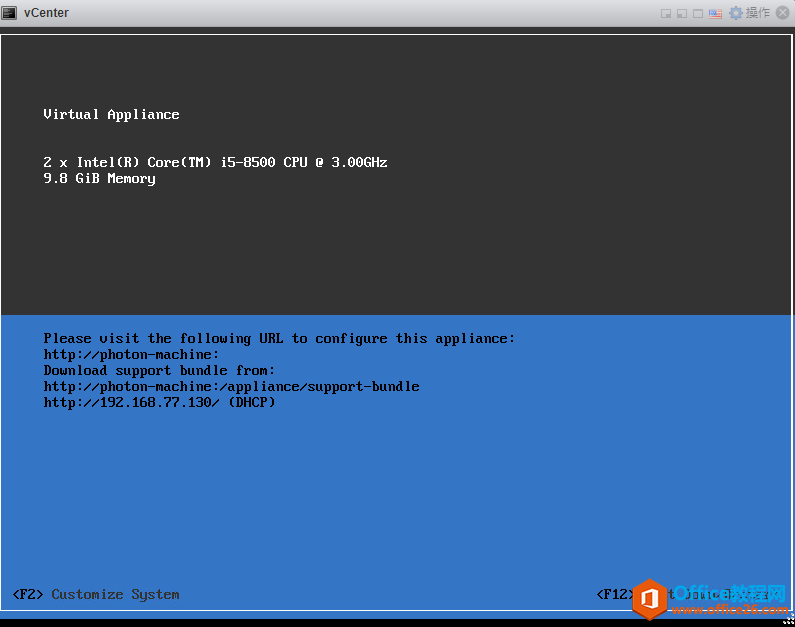Click the Intel Core i5-8500 CPU line
The image size is (795, 627).
pyautogui.click(x=215, y=162)
